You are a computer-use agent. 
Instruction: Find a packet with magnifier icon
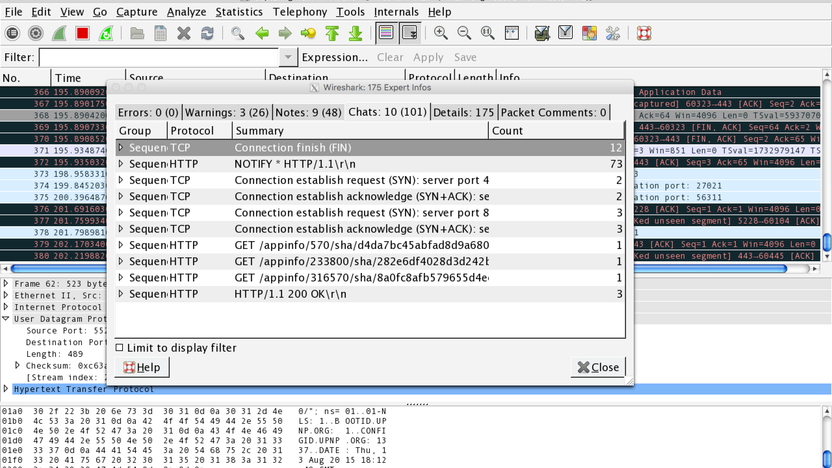(x=238, y=33)
